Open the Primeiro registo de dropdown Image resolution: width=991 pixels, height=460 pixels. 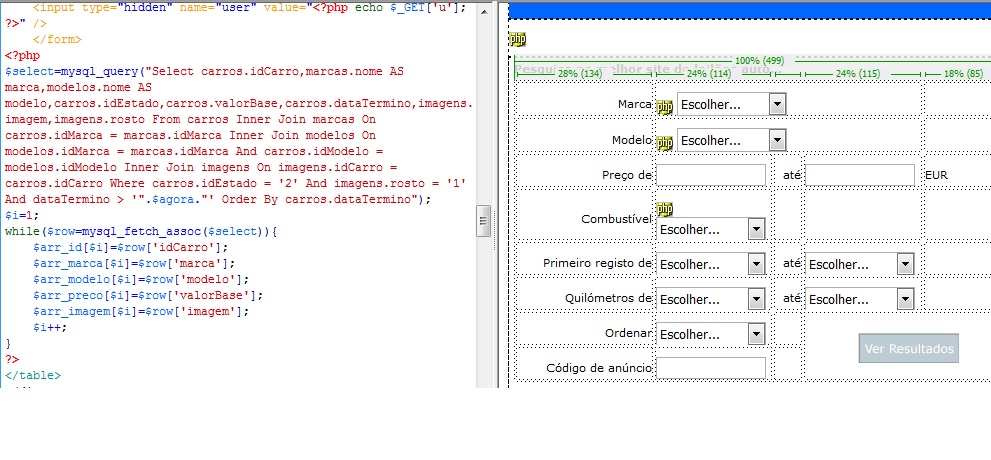711,264
